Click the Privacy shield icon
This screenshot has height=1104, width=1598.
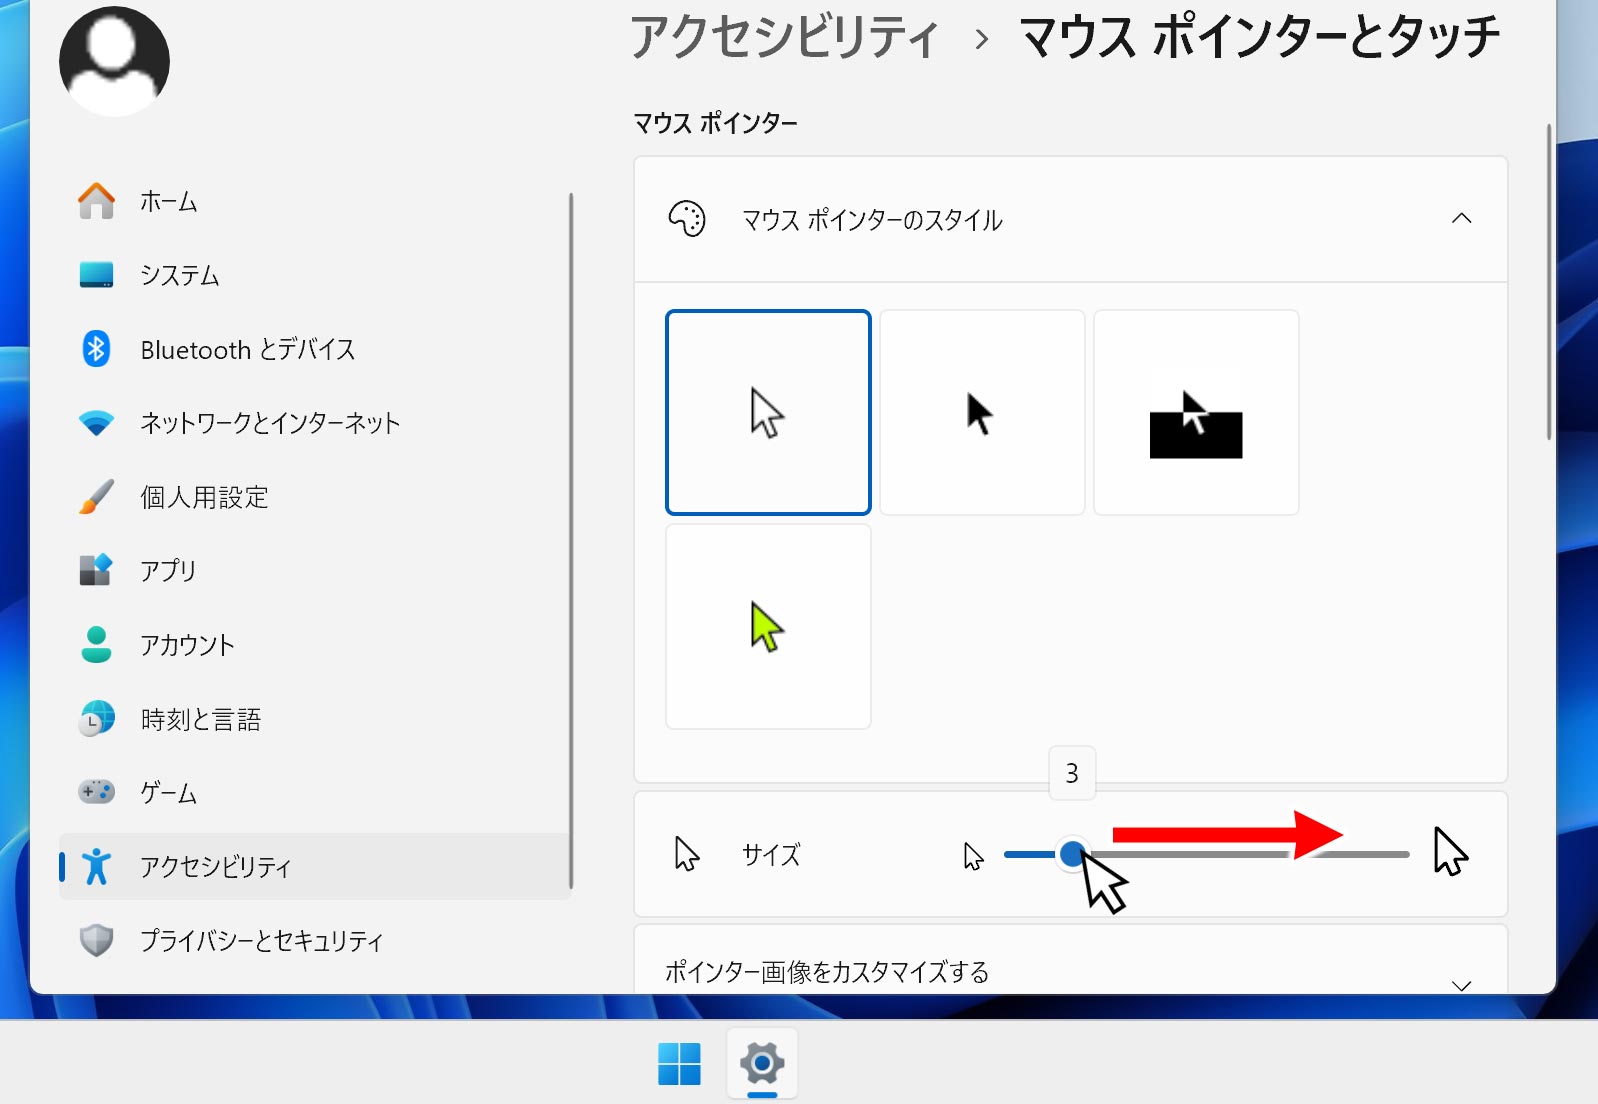pyautogui.click(x=97, y=940)
